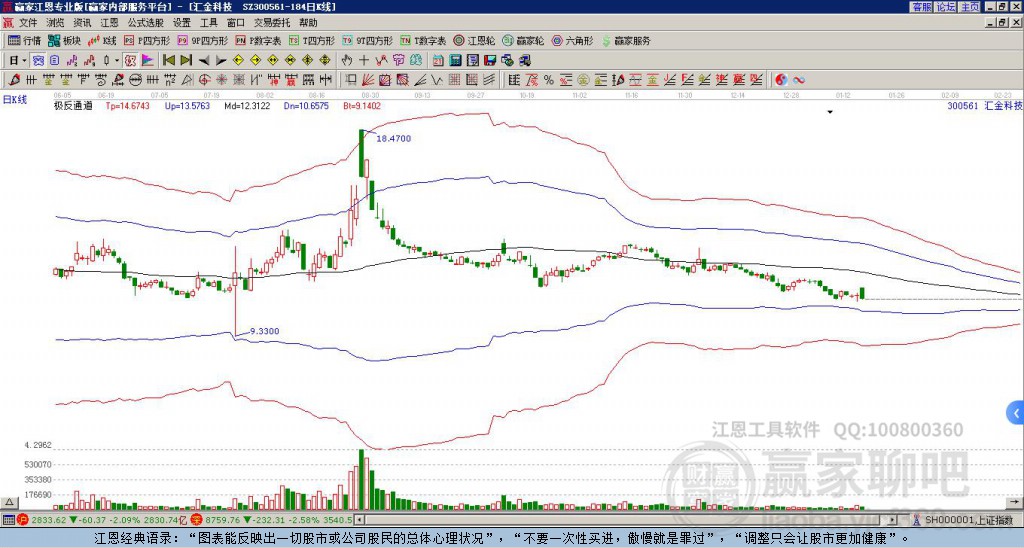Screen dimensions: 1024x548
Task: Jump to first bar icon
Action: pyautogui.click(x=168, y=61)
